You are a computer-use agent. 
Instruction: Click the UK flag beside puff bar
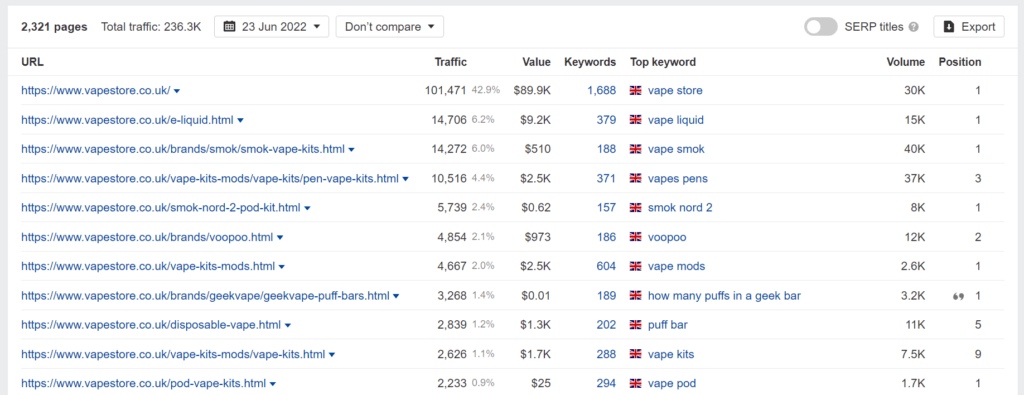[x=635, y=325]
